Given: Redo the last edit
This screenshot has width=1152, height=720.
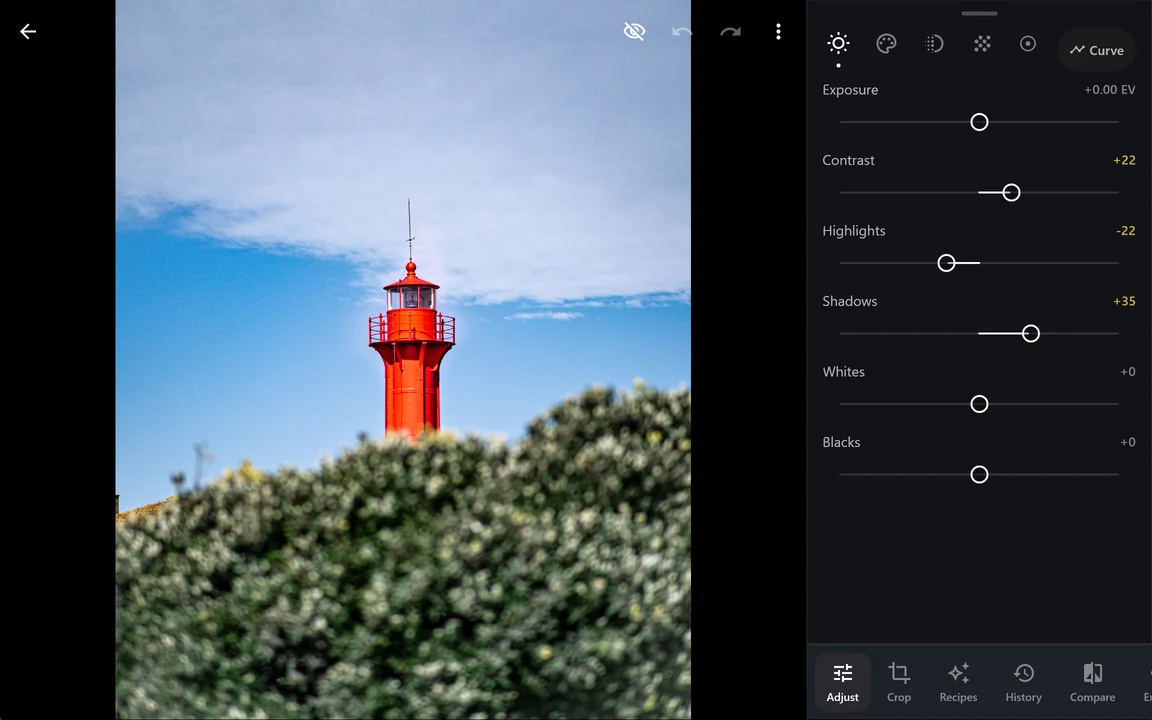Looking at the screenshot, I should 730,32.
